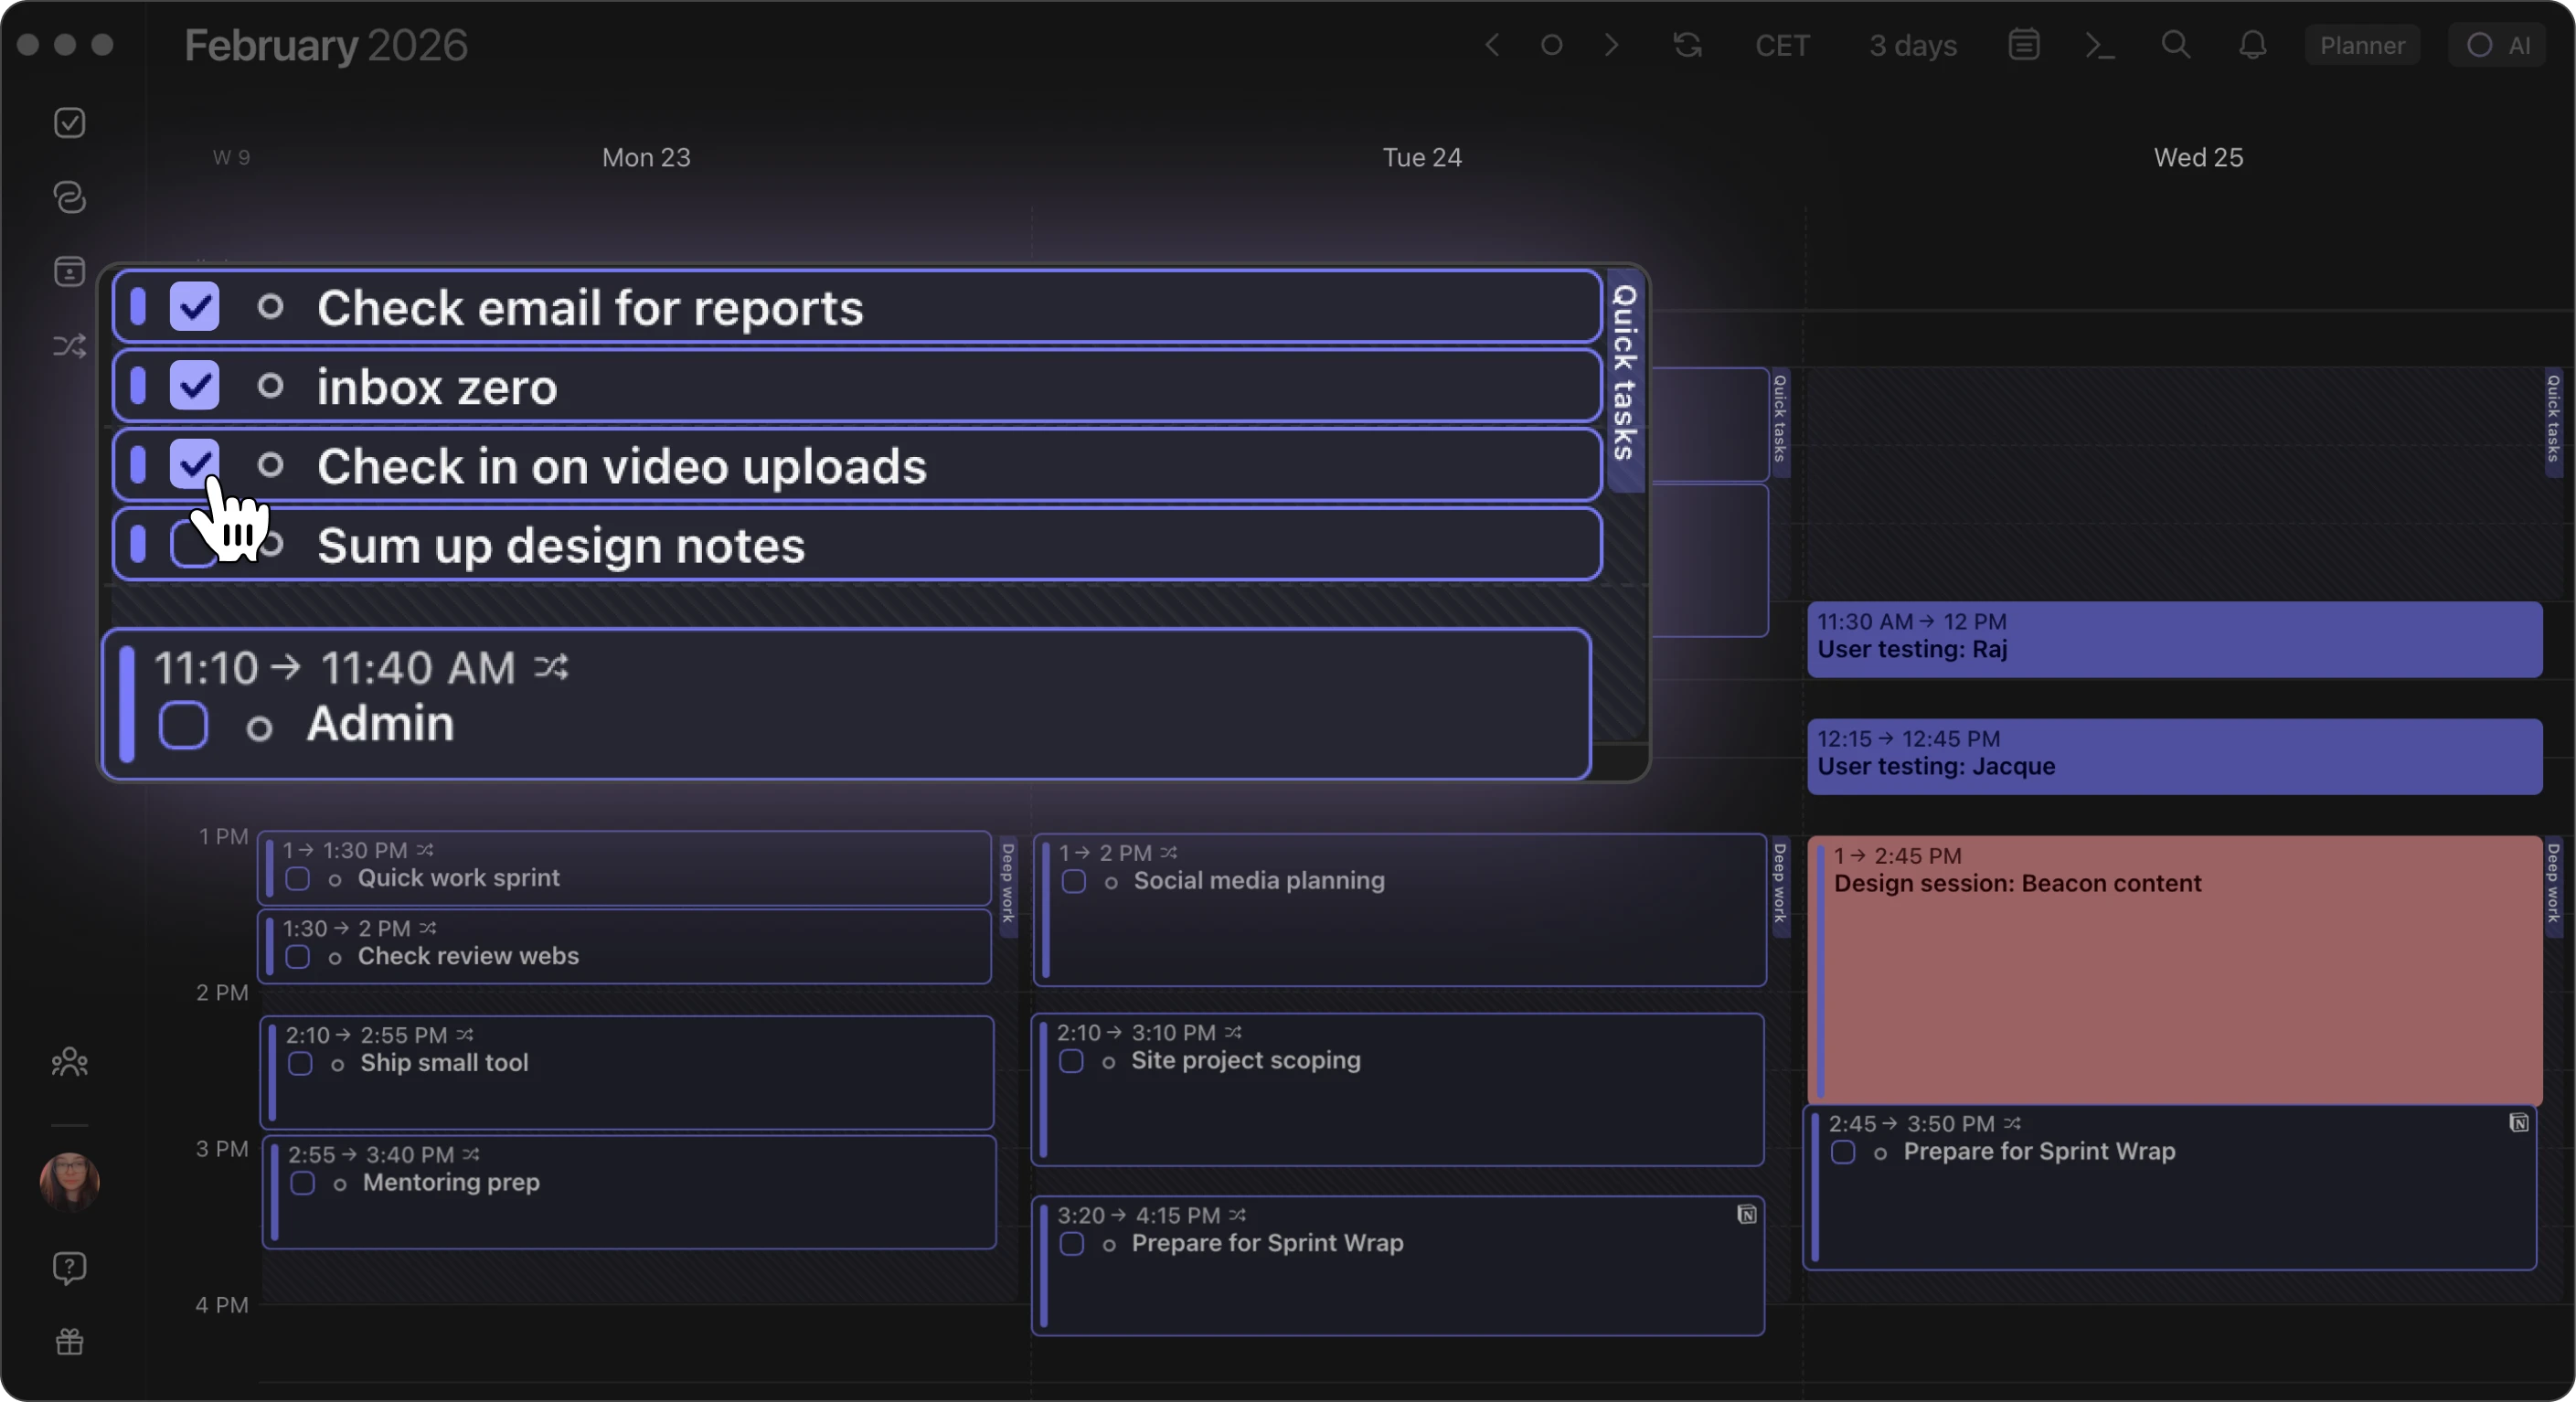The height and width of the screenshot is (1402, 2576).
Task: Expand the collapsed Quick tasks panel on right
Action: (2553, 423)
